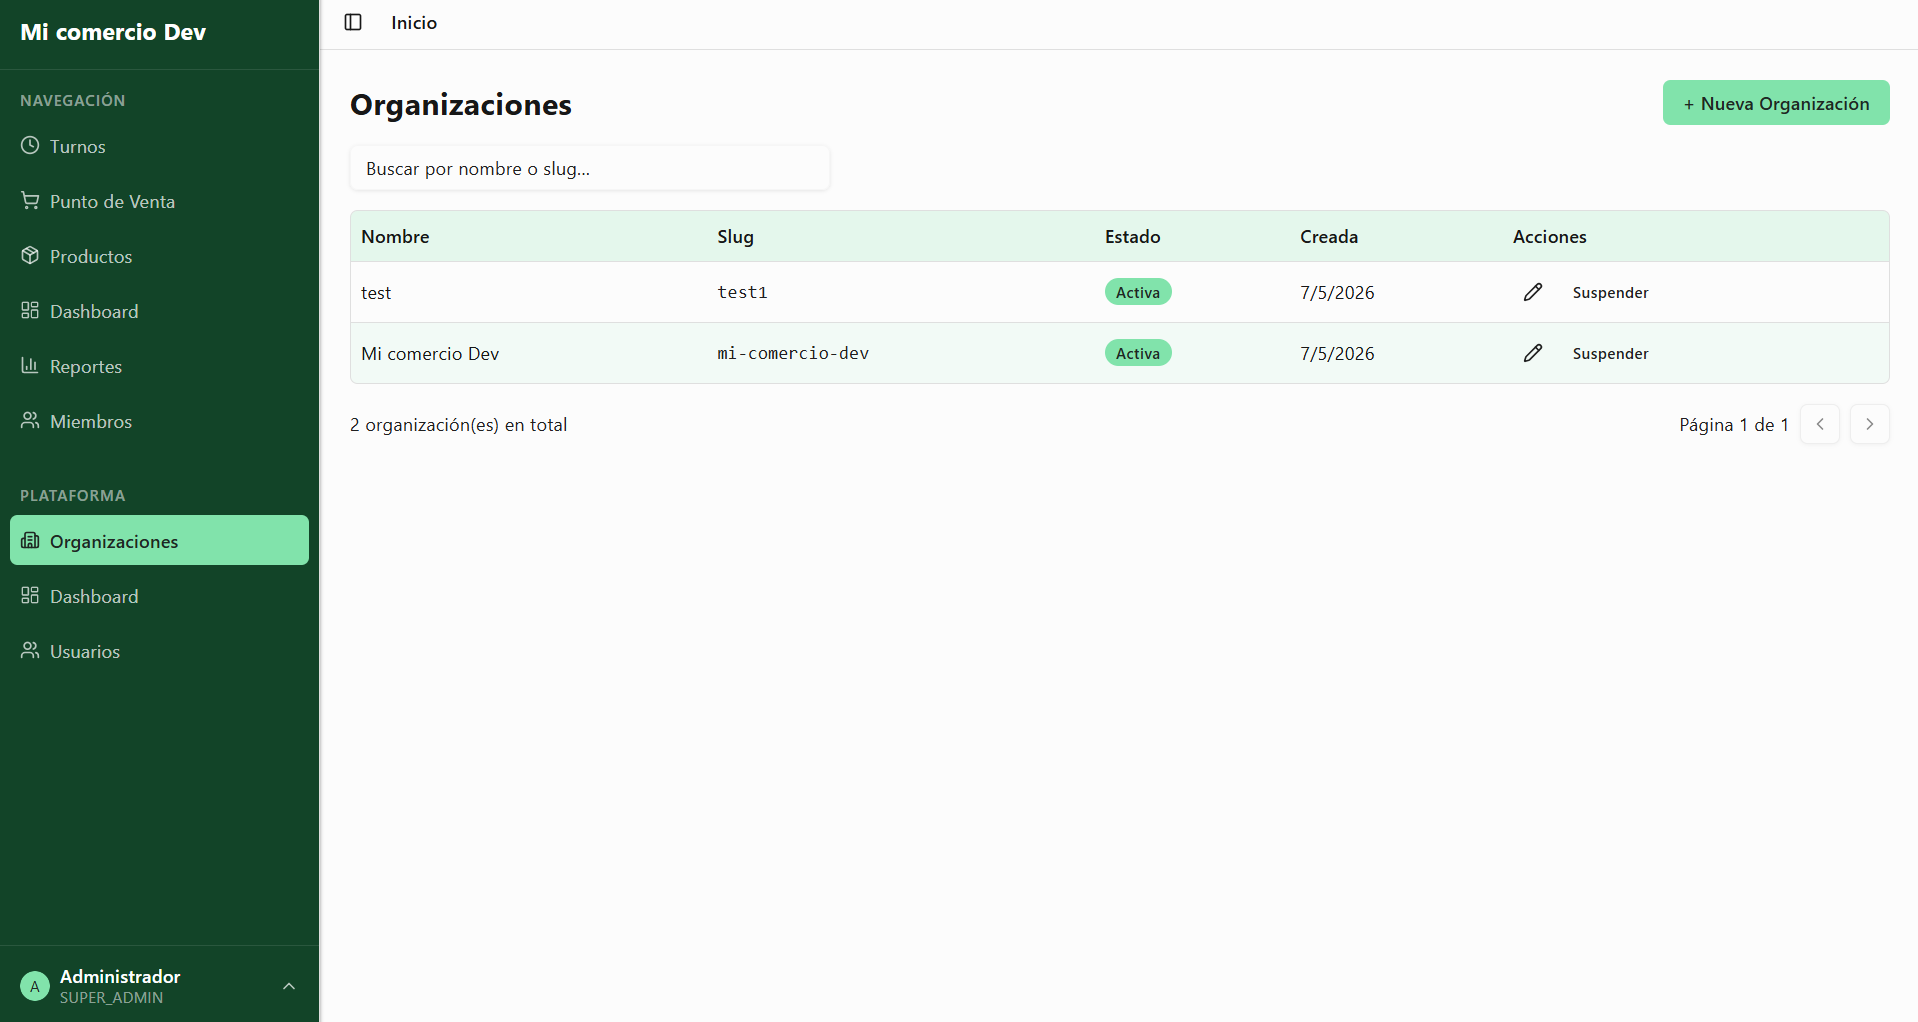Click the Usuarios people icon
This screenshot has width=1918, height=1022.
click(x=30, y=651)
